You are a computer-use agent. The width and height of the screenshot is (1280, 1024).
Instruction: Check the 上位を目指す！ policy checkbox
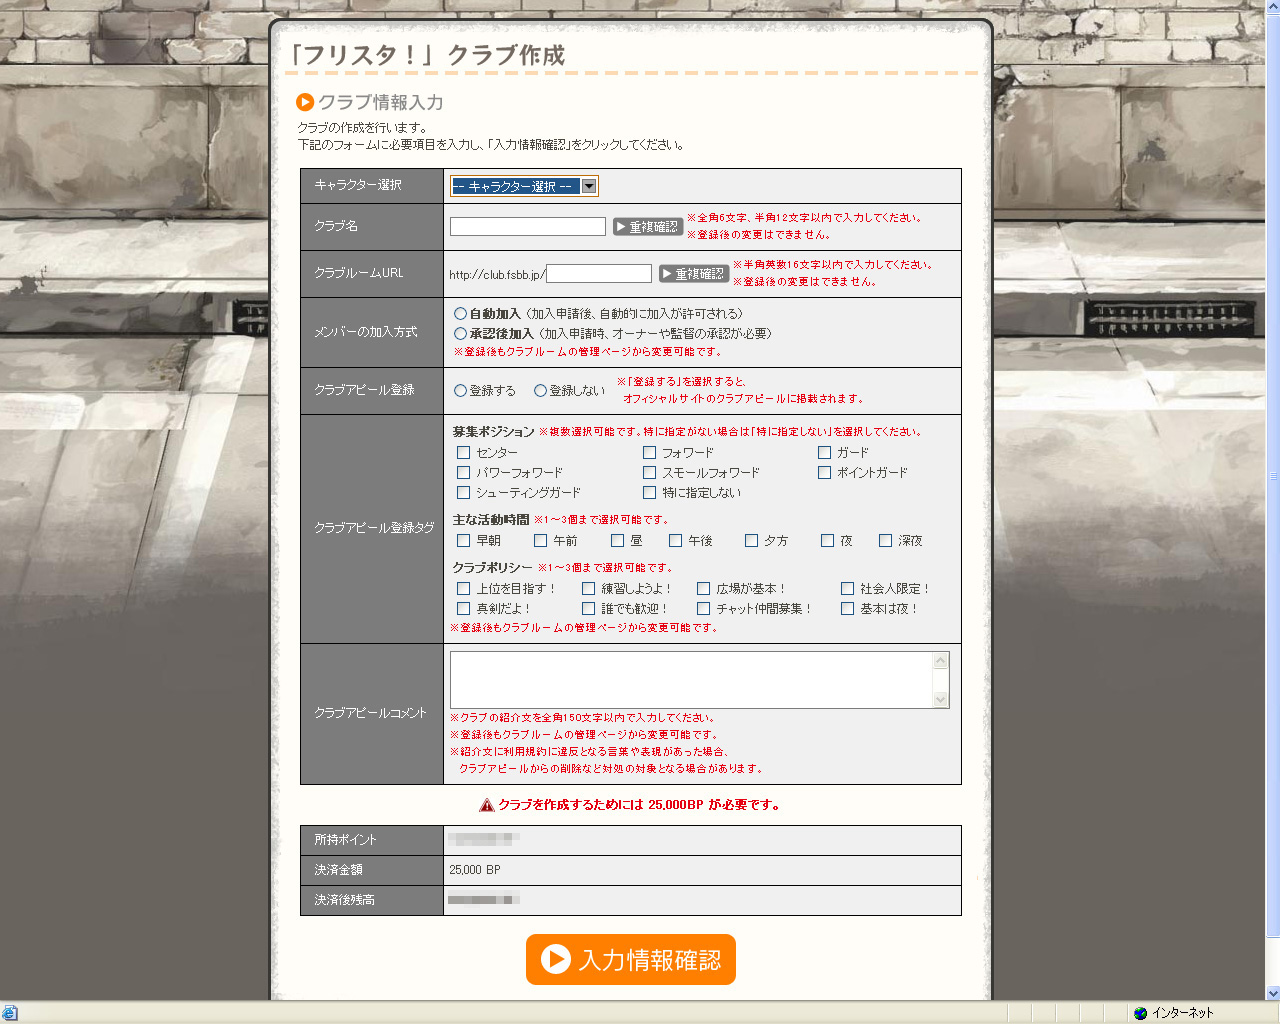[x=463, y=589]
